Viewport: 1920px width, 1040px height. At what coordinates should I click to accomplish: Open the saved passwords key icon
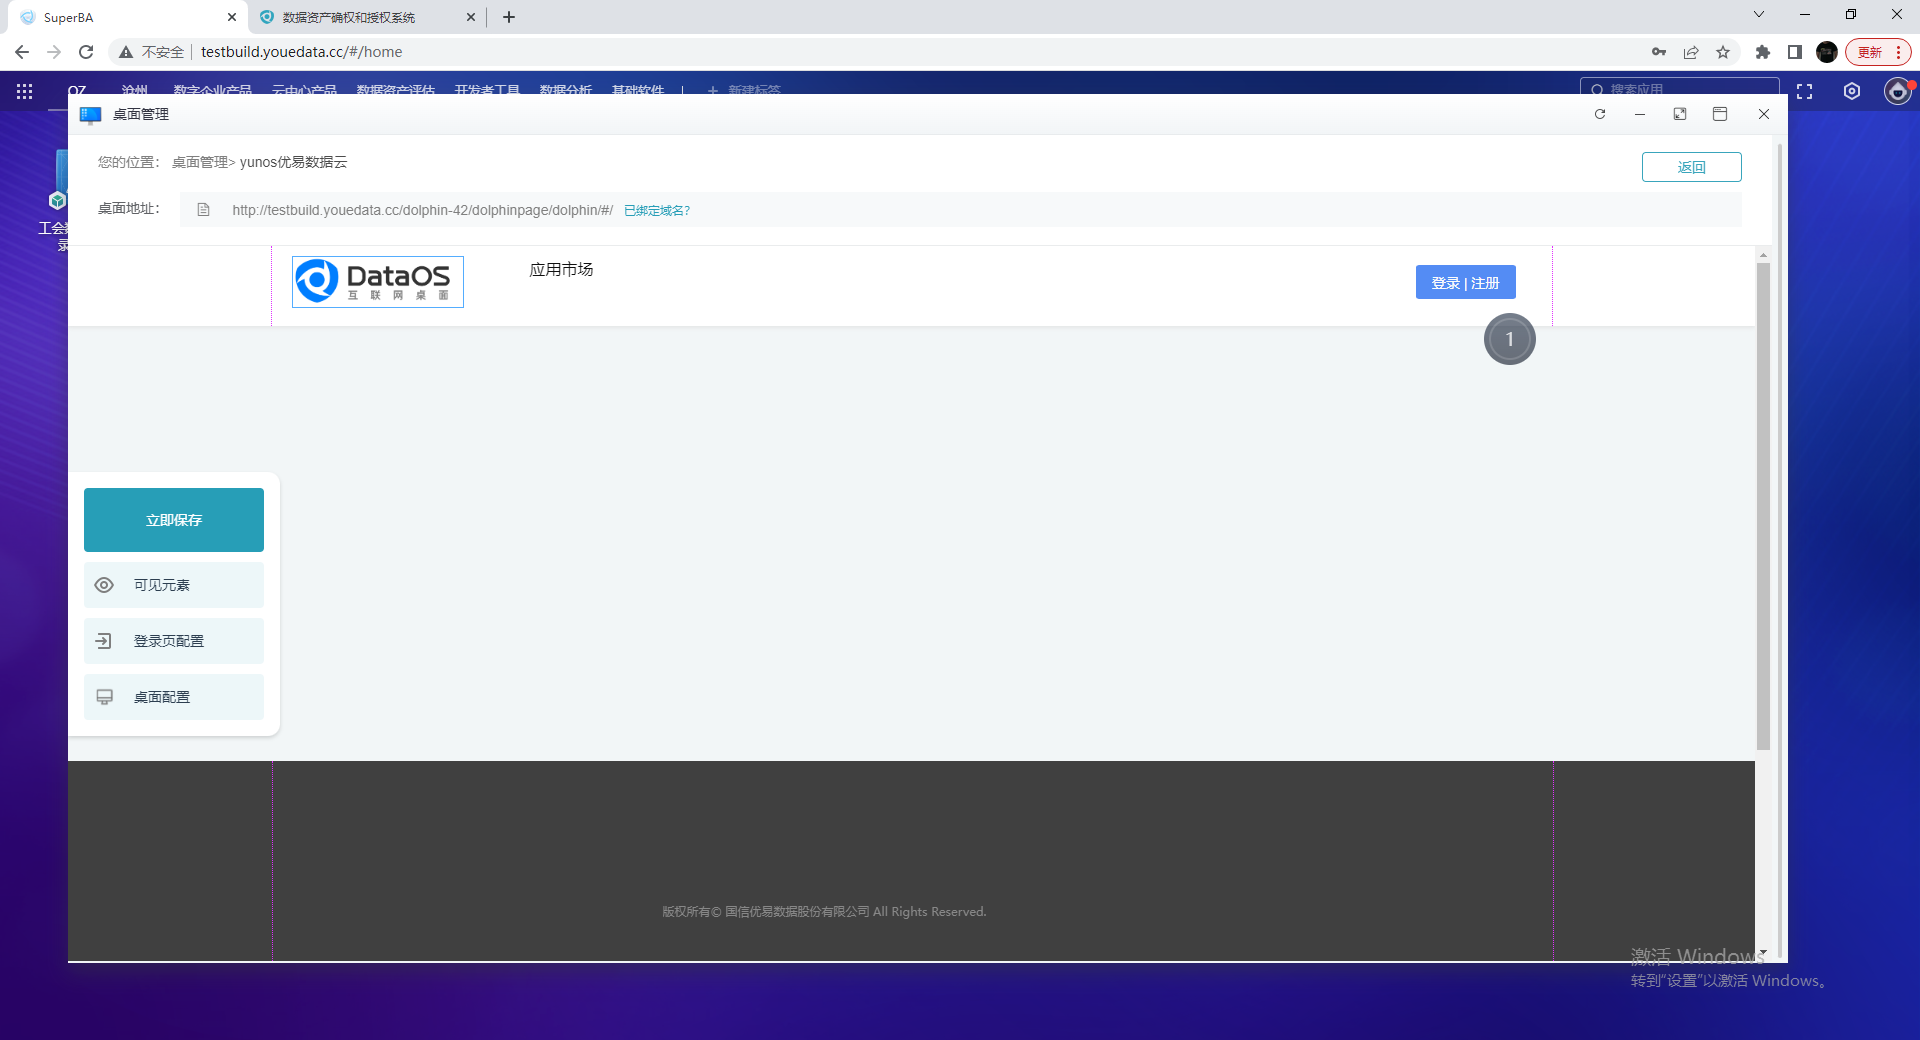[1659, 52]
